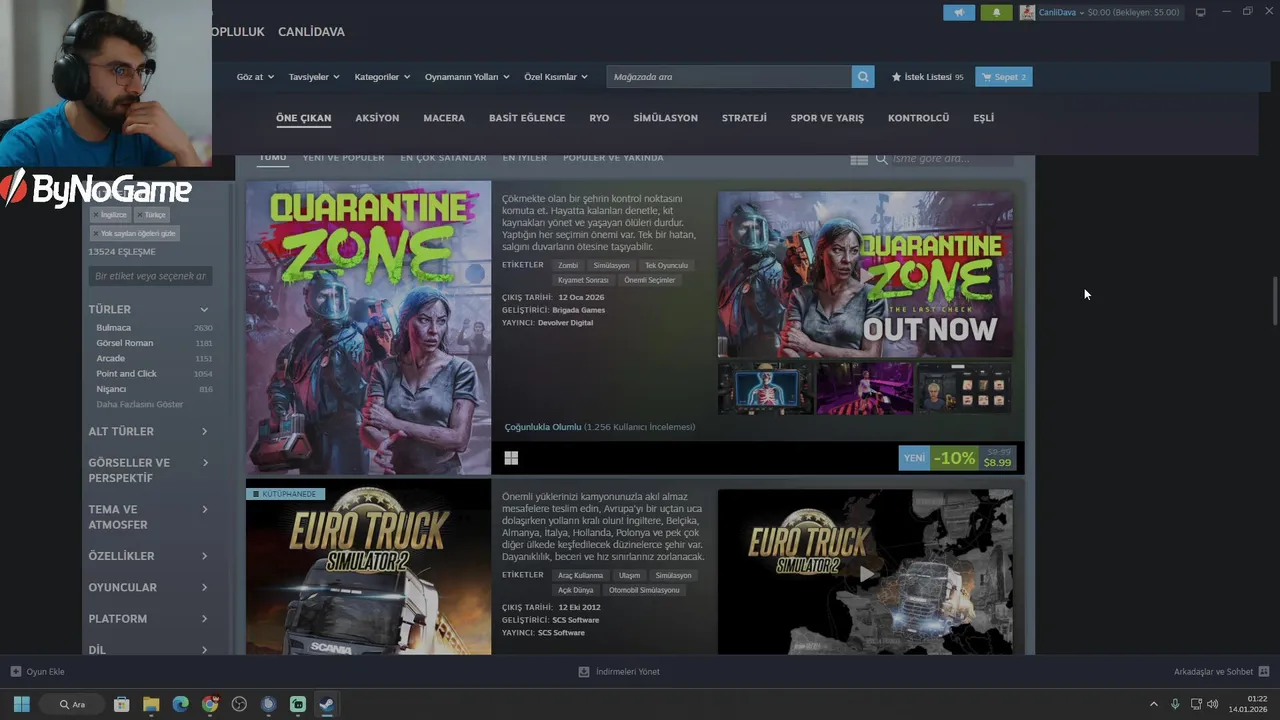Click Quarantine Zone -10% price button
Viewport: 1280px width, 720px height.
[x=957, y=458]
